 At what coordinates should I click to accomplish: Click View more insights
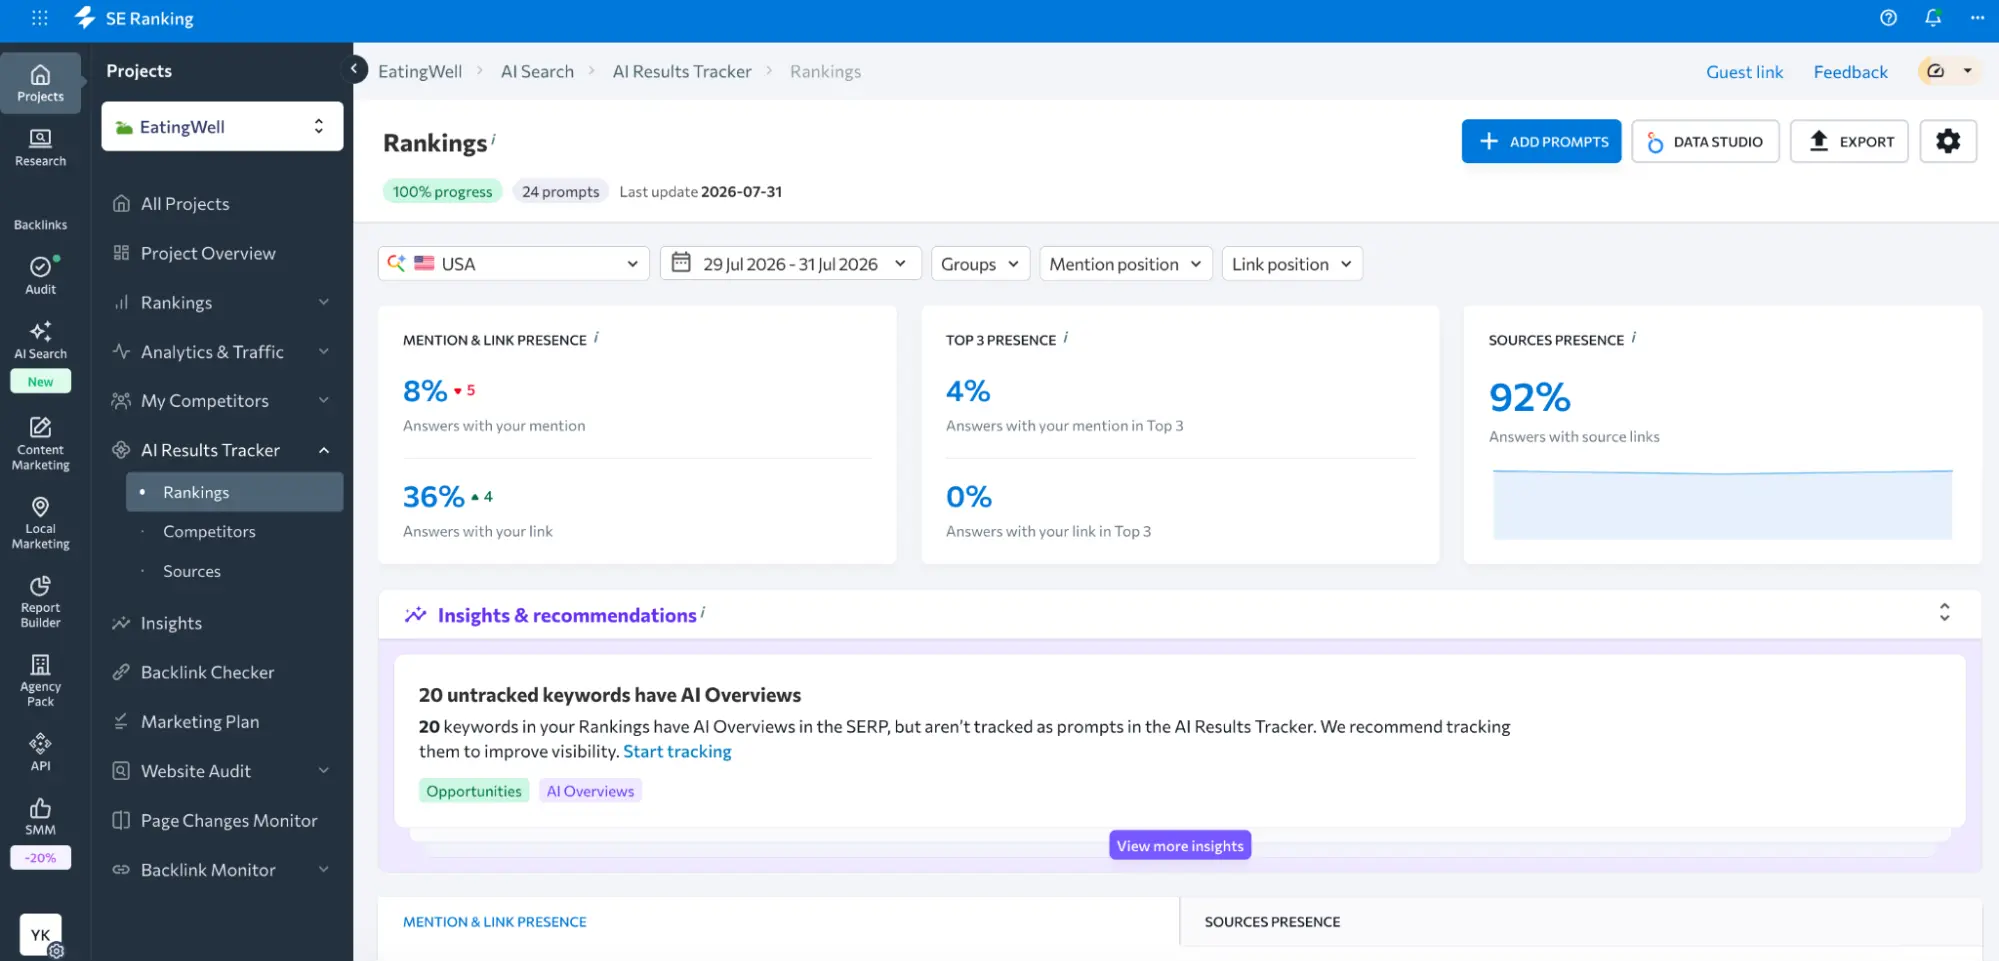[1180, 845]
